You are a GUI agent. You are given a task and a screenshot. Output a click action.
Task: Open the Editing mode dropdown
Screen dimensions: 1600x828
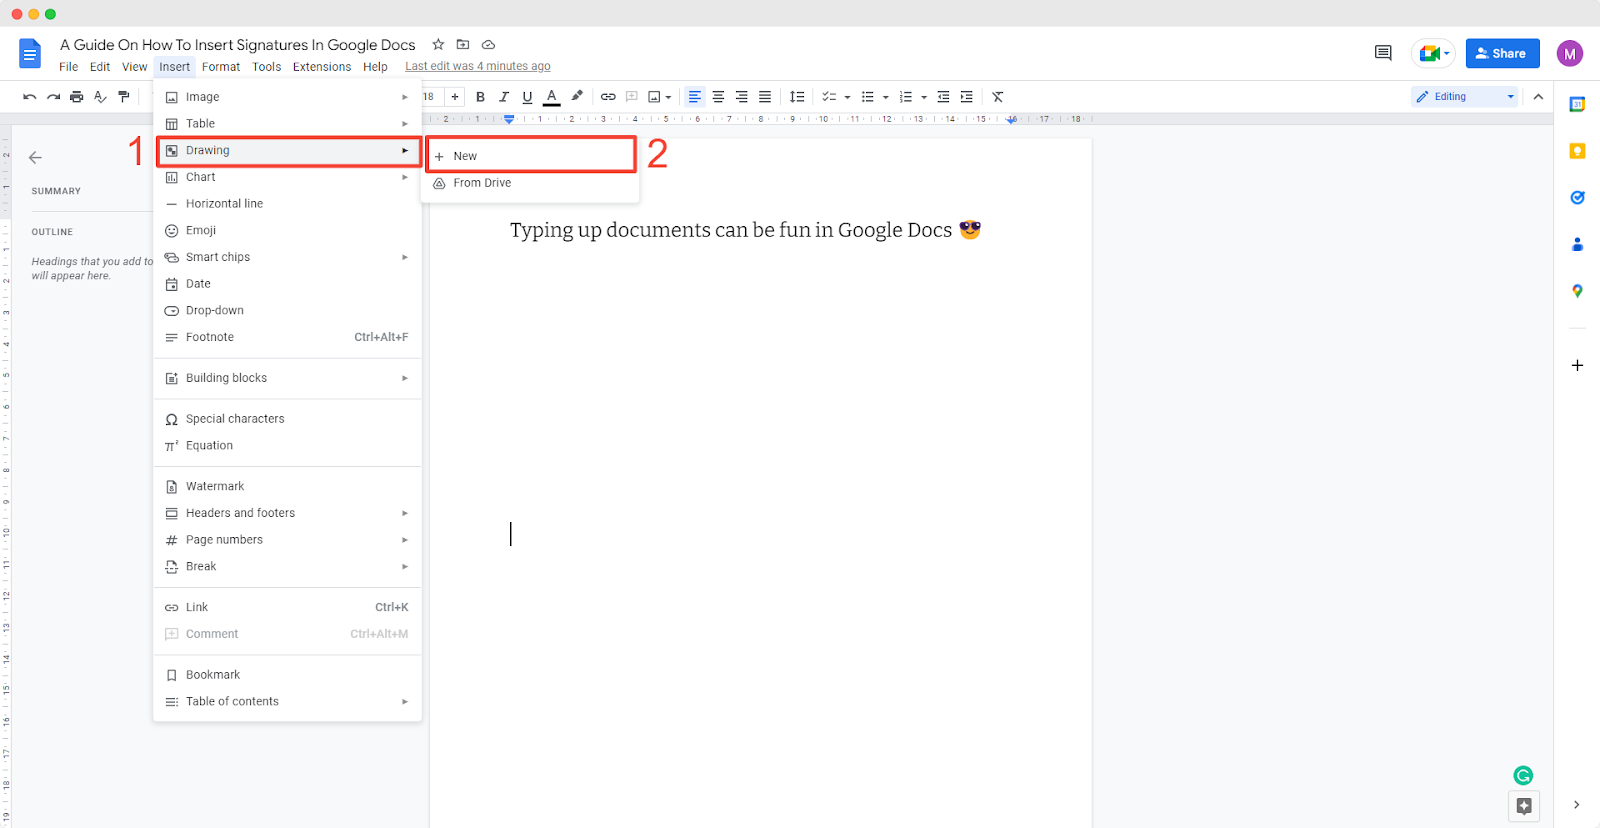1465,97
